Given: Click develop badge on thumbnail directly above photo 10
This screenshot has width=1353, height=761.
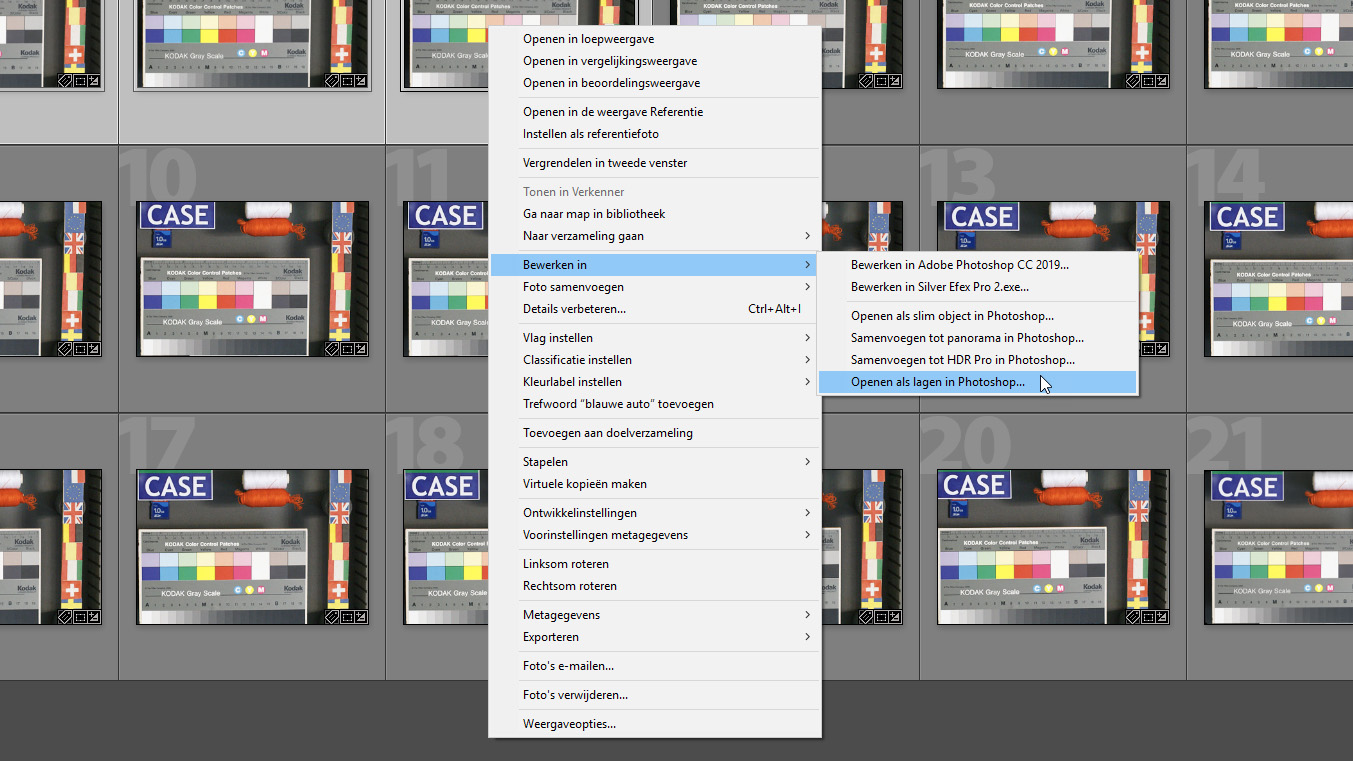Looking at the screenshot, I should (x=360, y=81).
